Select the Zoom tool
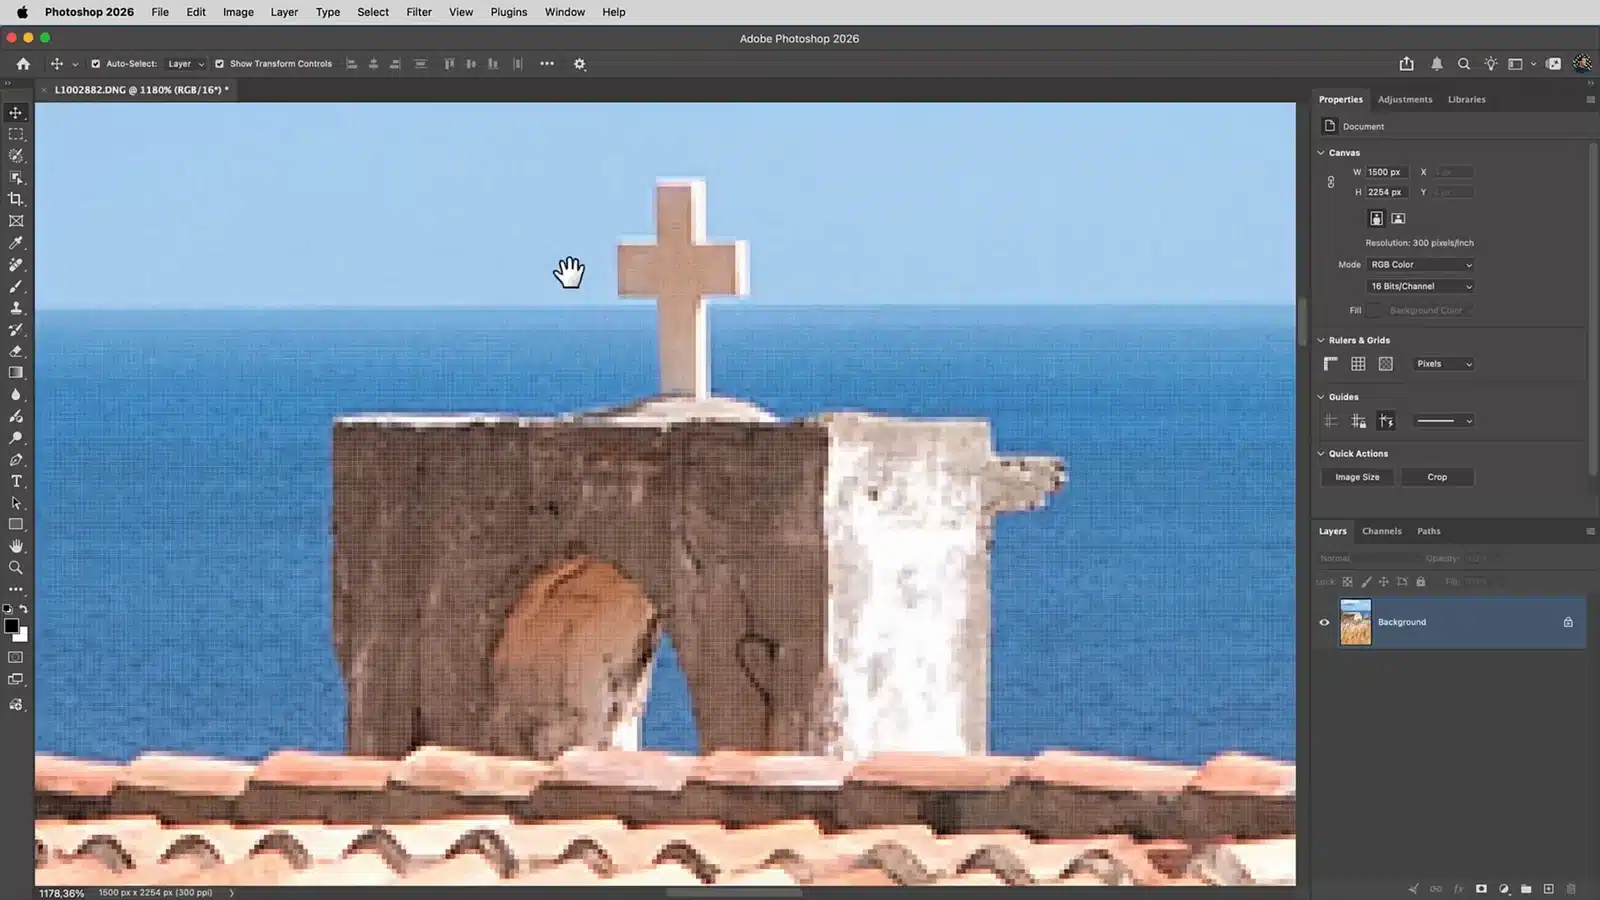 tap(16, 568)
